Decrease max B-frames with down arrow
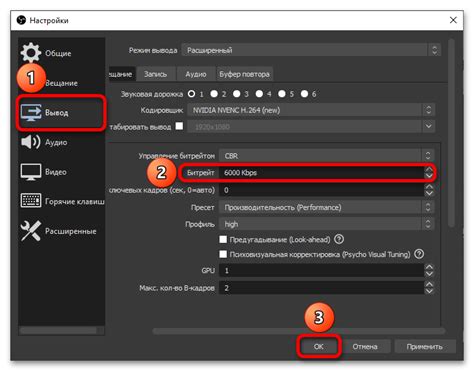 pos(429,291)
